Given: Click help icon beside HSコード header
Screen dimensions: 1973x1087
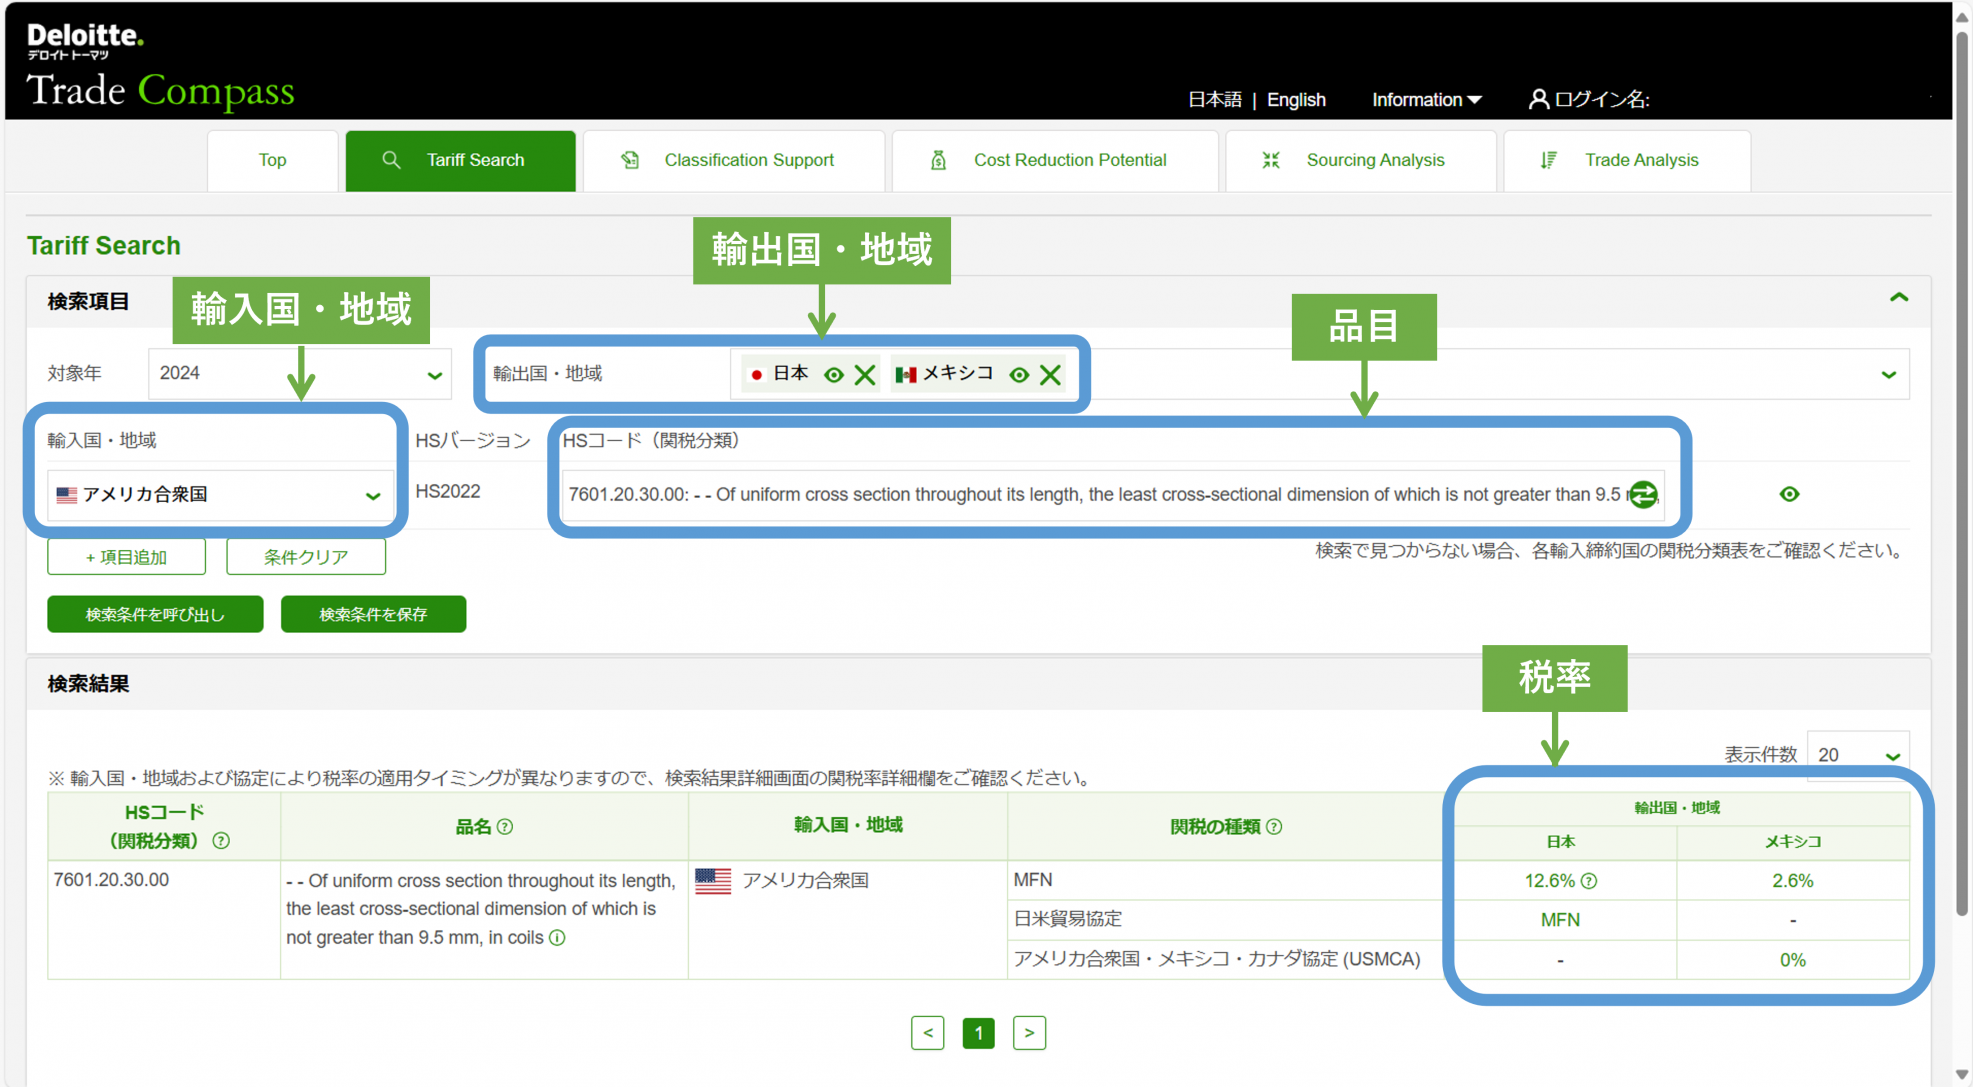Looking at the screenshot, I should coord(221,841).
